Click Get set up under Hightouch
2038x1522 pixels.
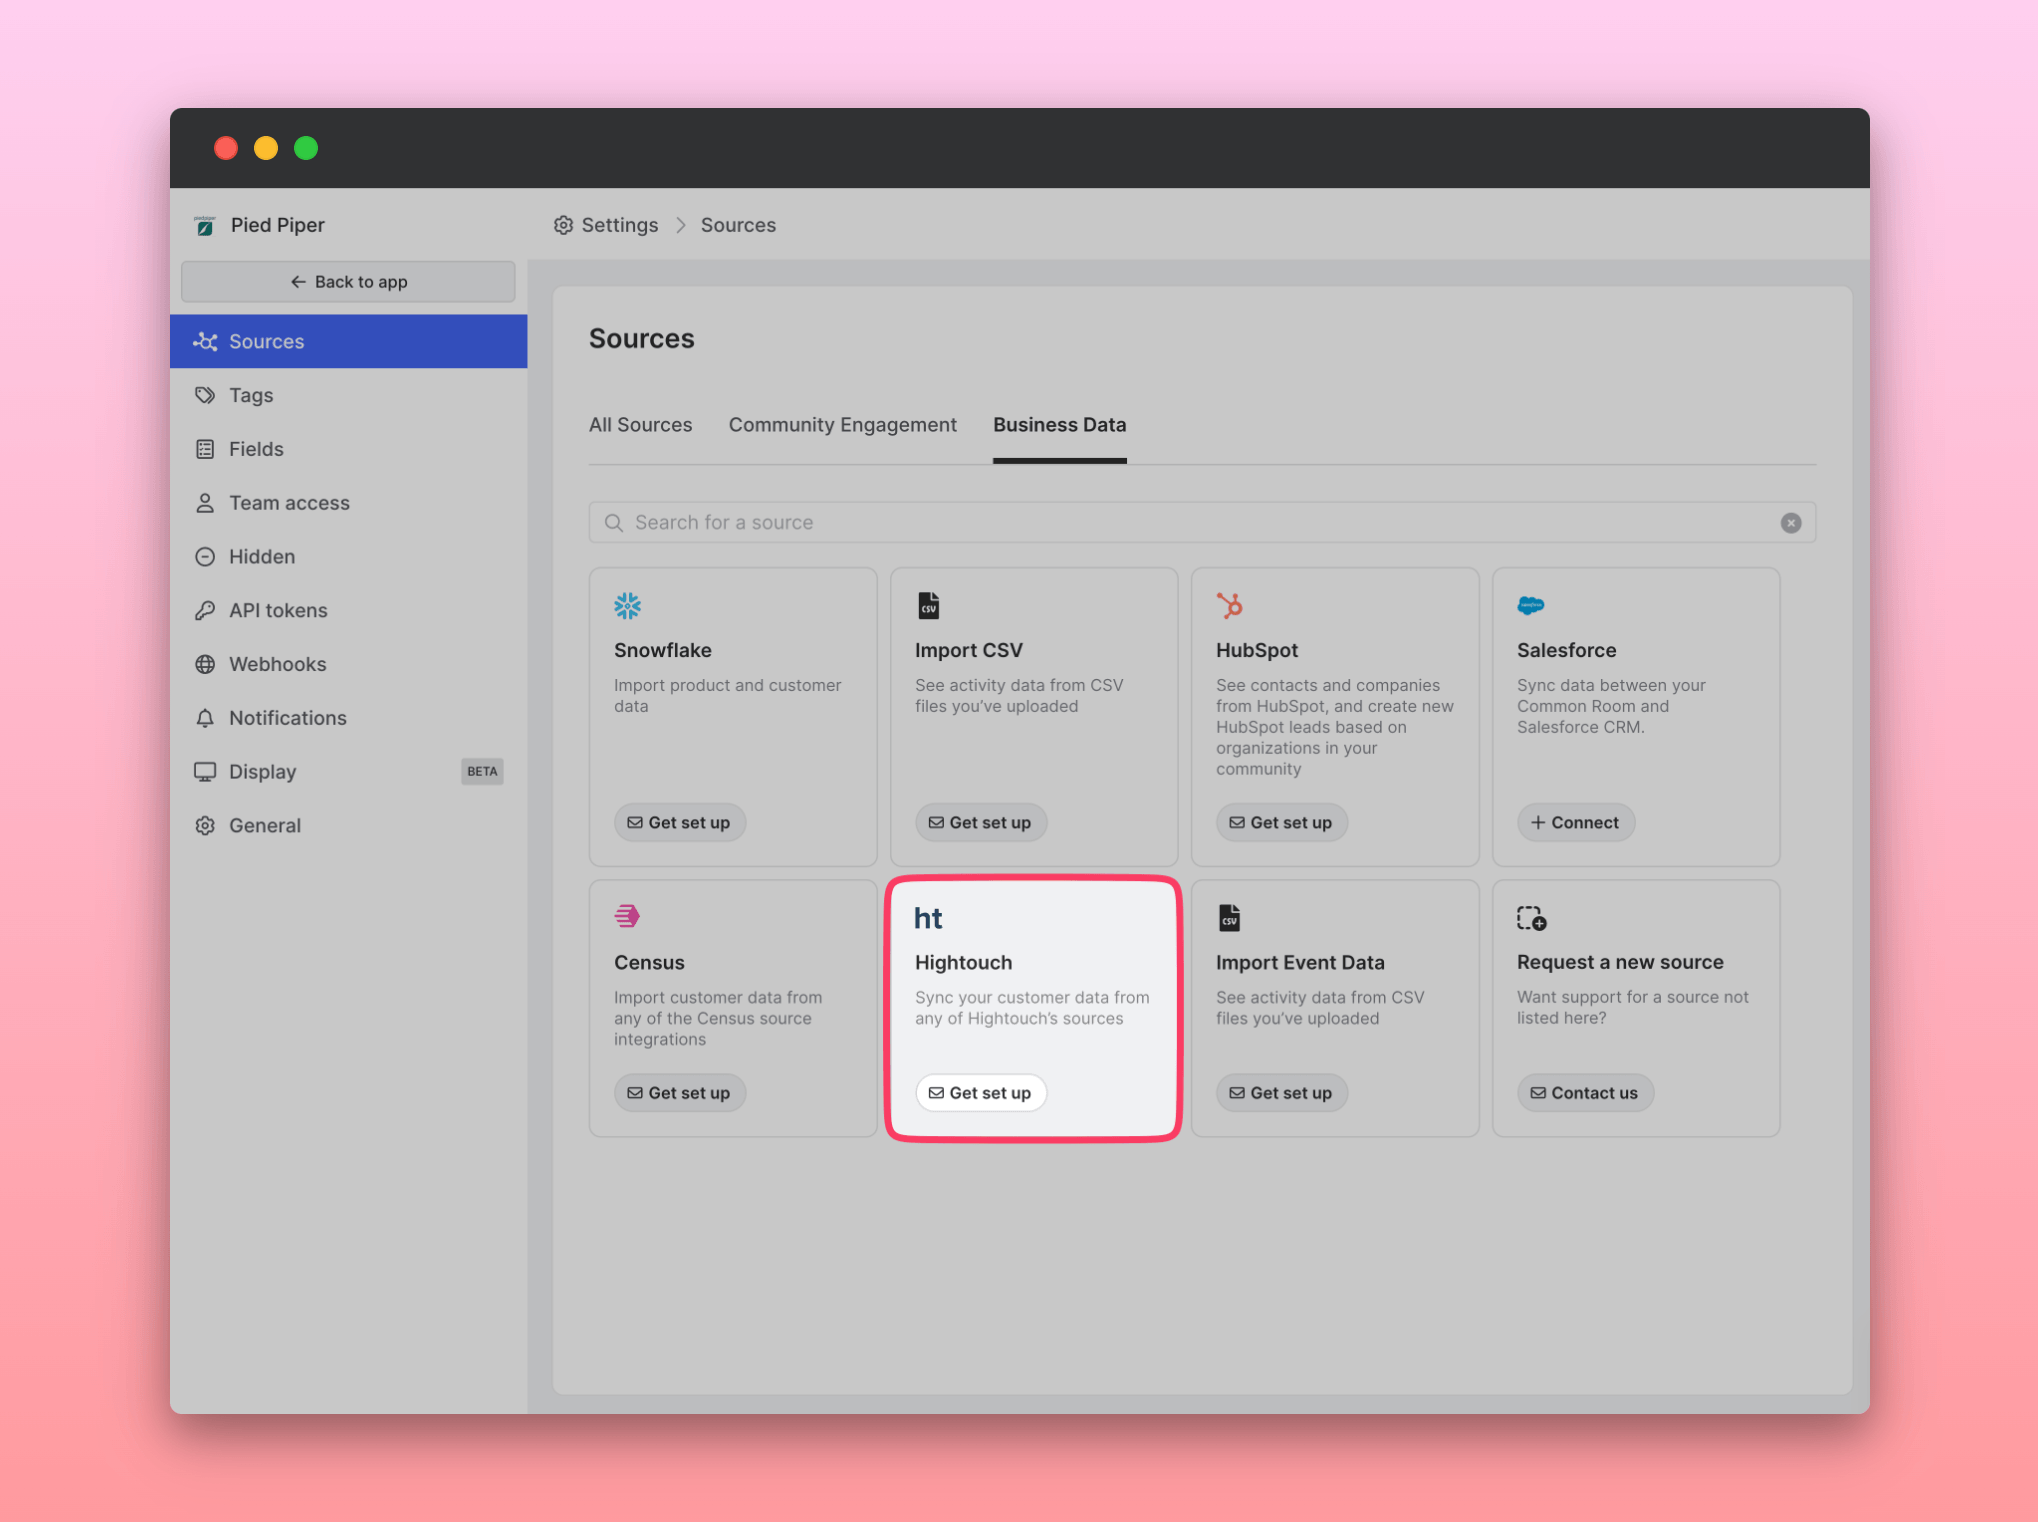(980, 1093)
